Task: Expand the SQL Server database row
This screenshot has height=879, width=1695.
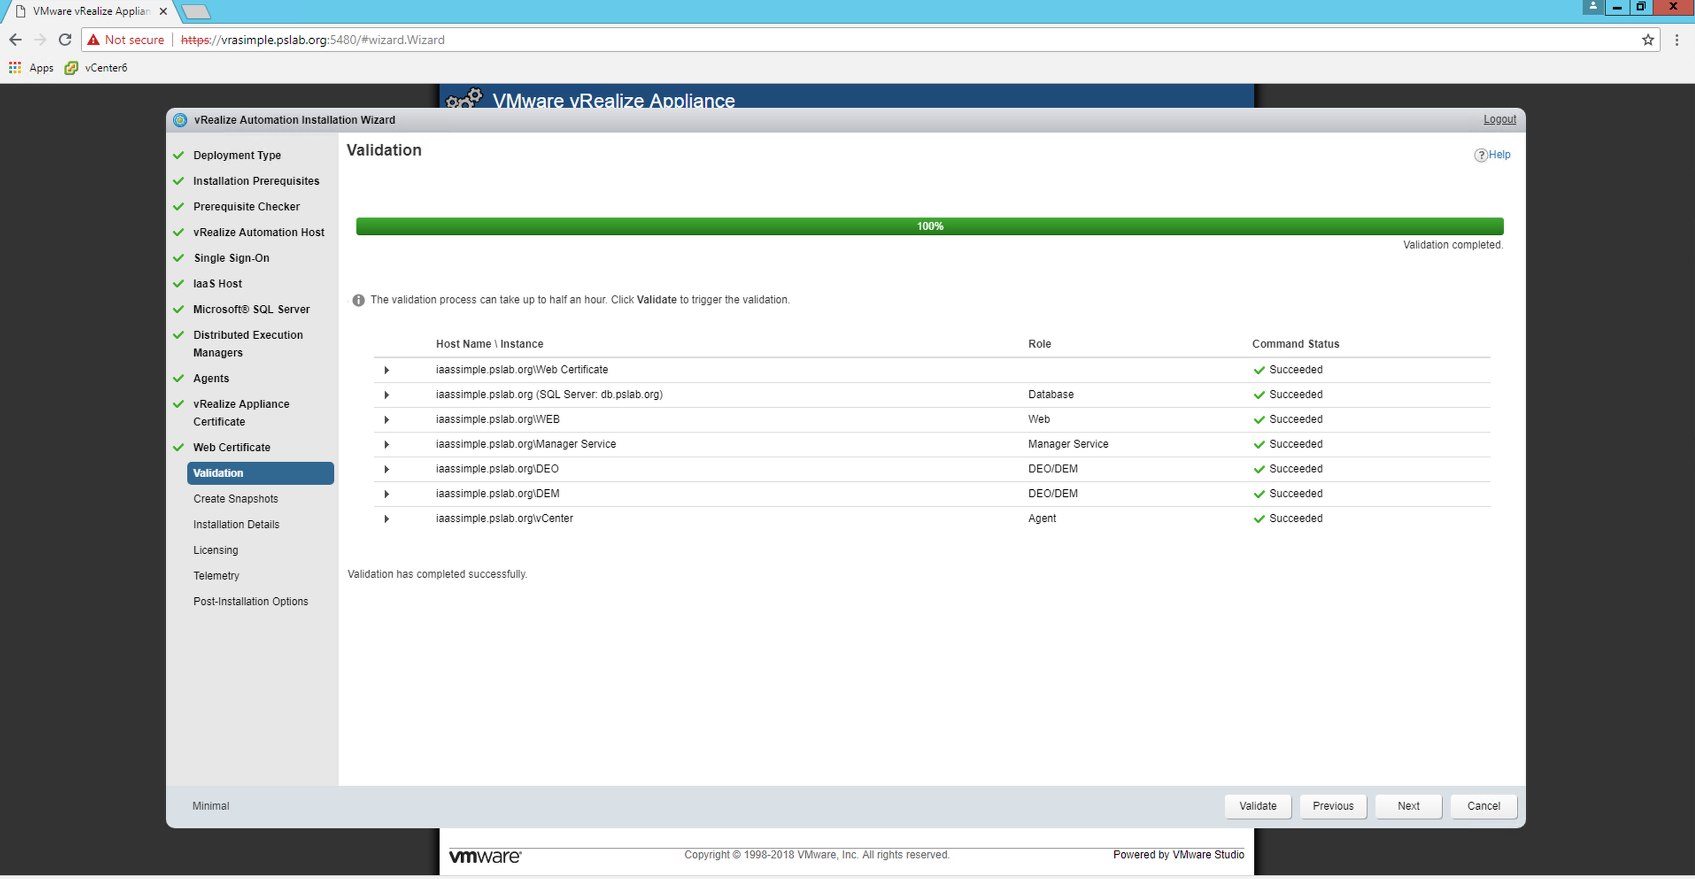Action: pos(387,395)
